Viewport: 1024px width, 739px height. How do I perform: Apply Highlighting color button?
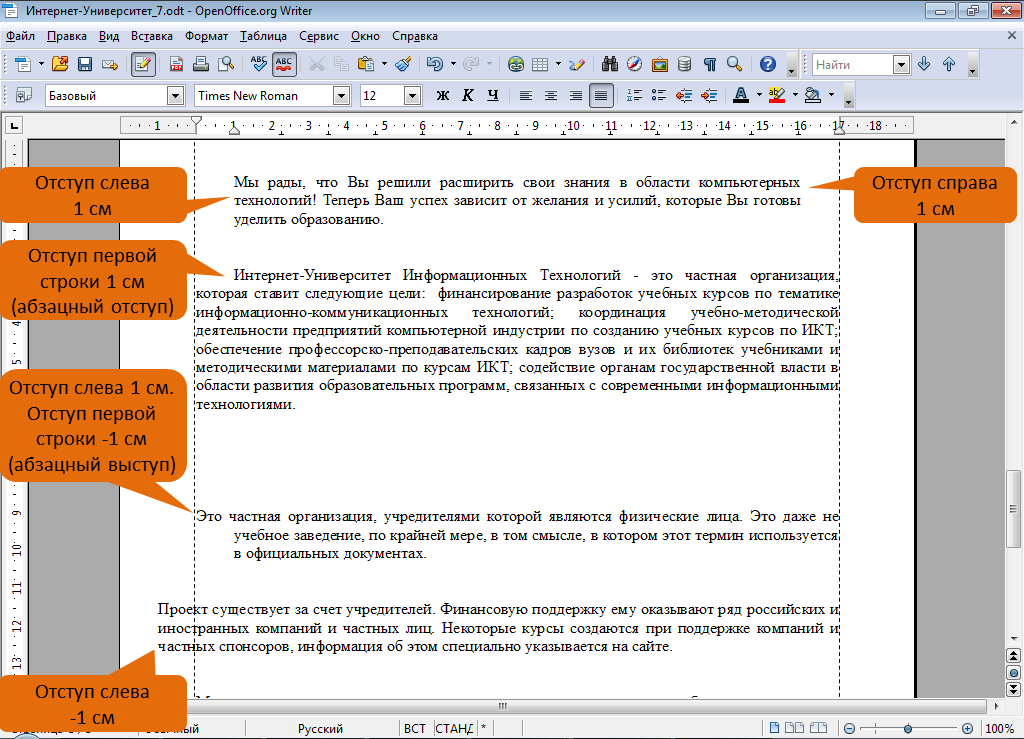777,95
